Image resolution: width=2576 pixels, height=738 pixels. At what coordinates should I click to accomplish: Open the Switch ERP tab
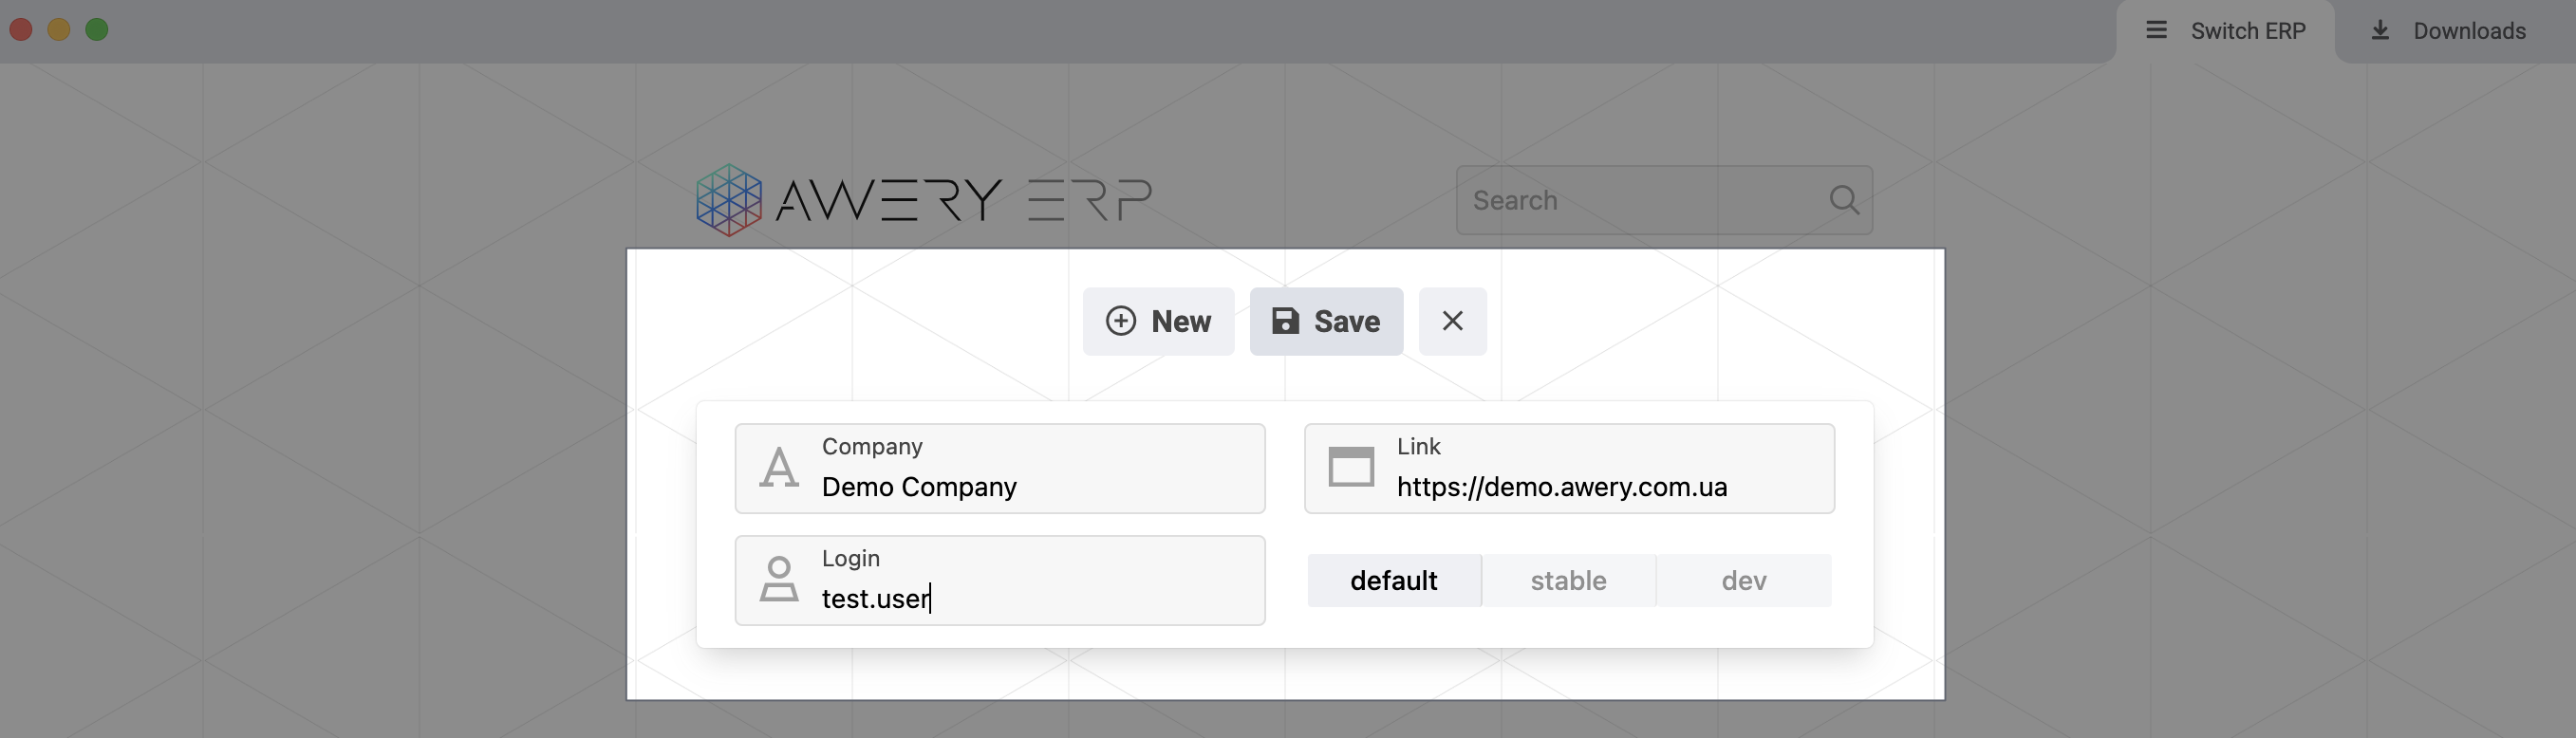[x=2225, y=31]
